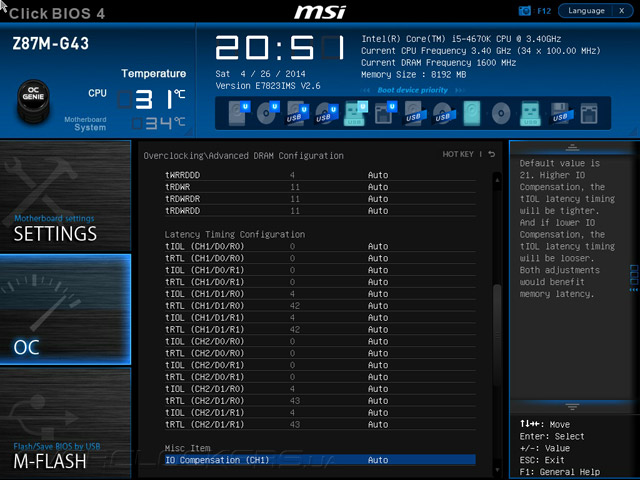The image size is (640, 480).
Task: Set tRDWRDR Auto value field
Action: 378,199
